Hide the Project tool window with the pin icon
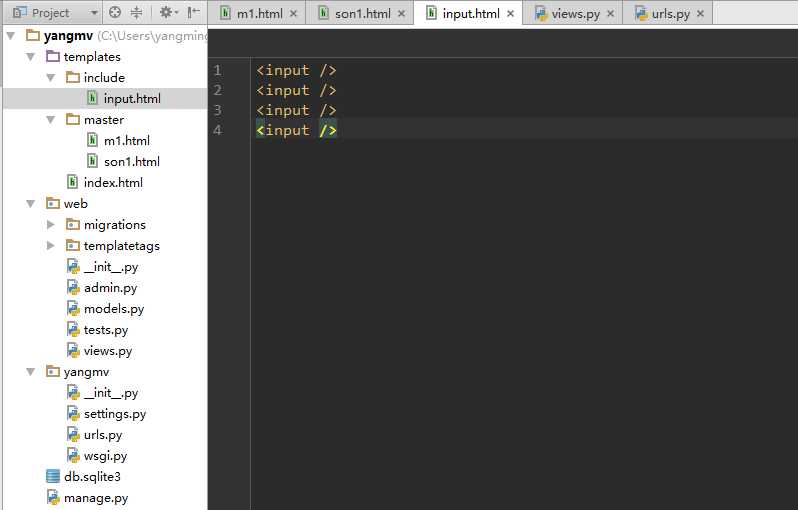 [x=193, y=12]
